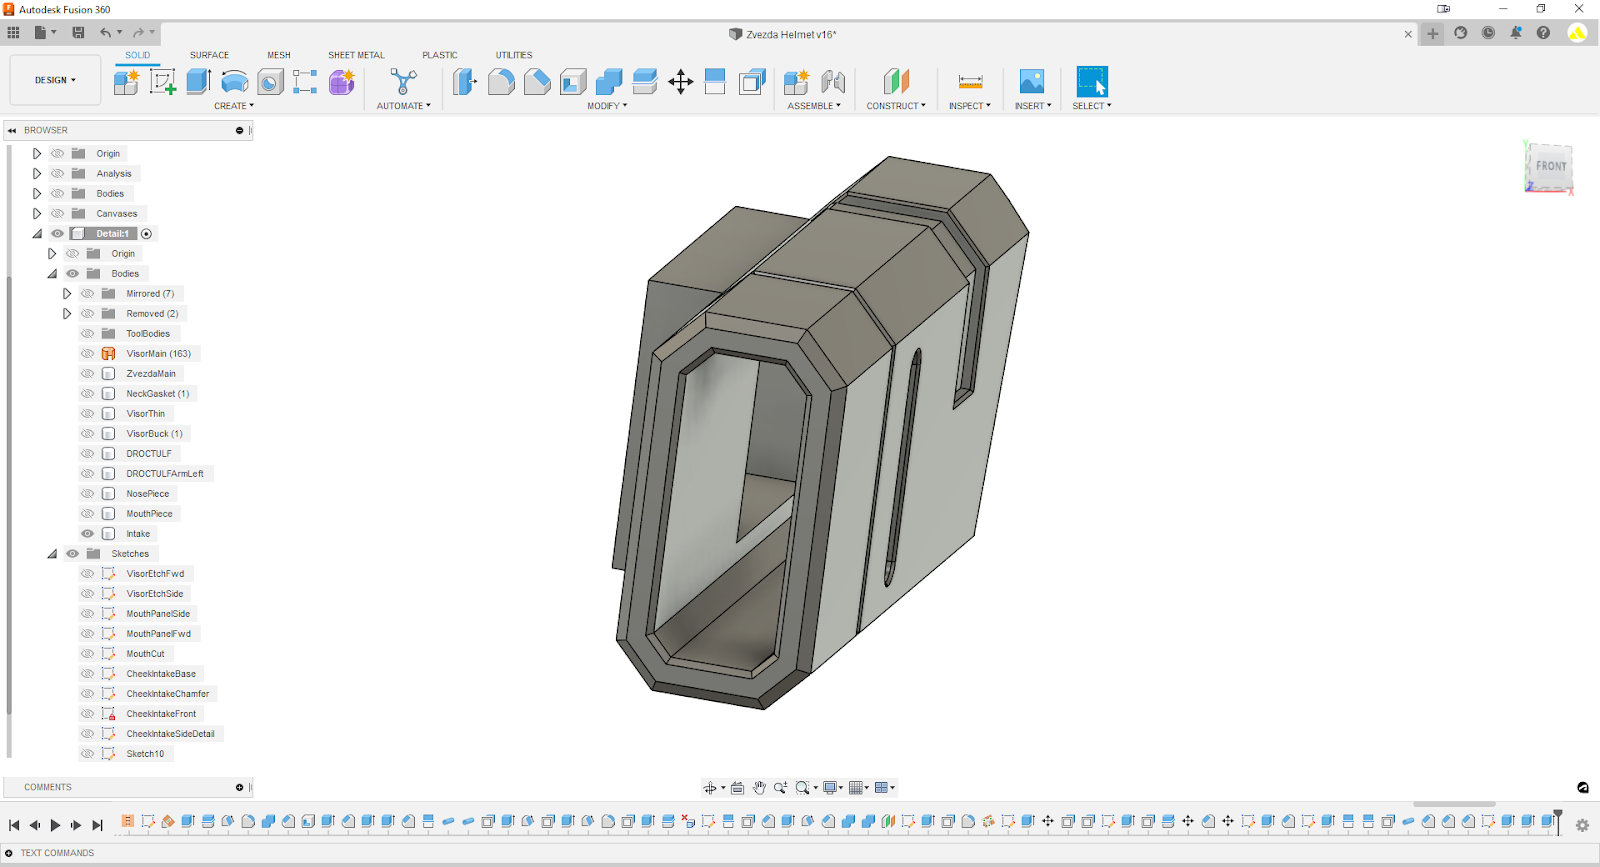Show the MouthCut sketch
This screenshot has height=867, width=1600.
[87, 654]
